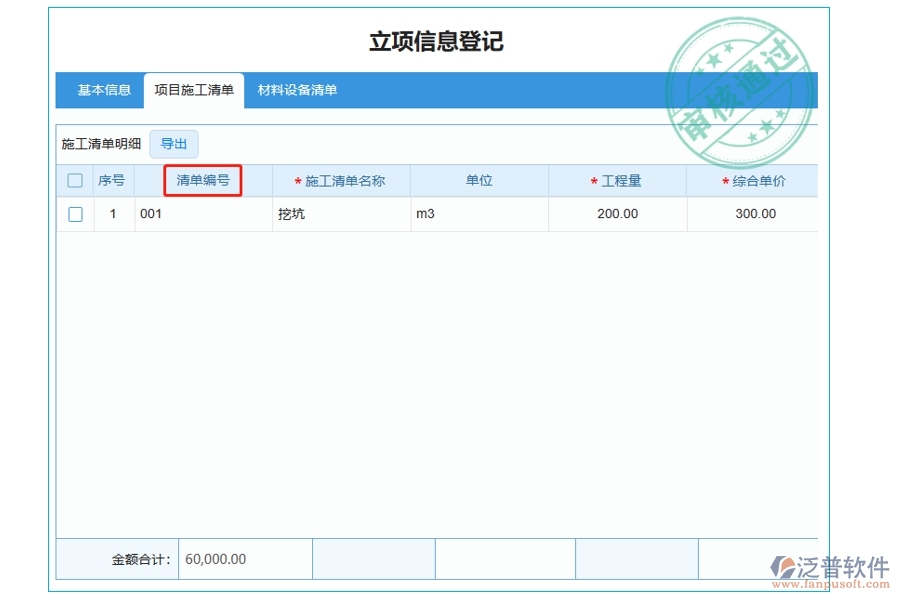The image size is (900, 600).
Task: Select the 项目施工清单 tab
Action: (x=195, y=90)
